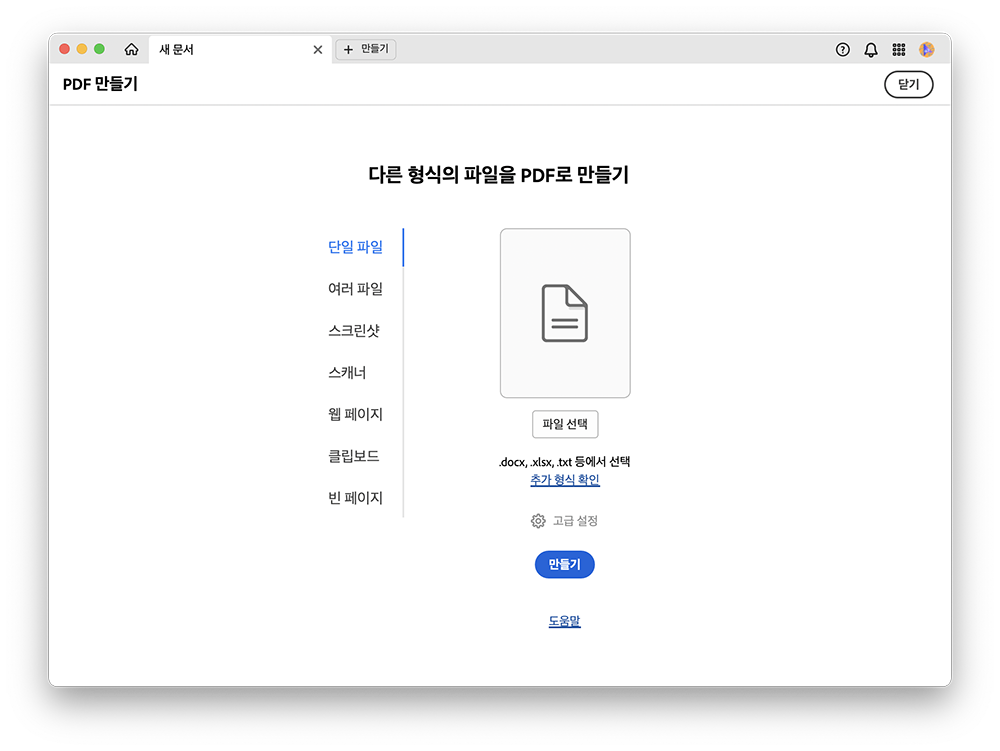Open 도움말 help link
Viewport: 1000px width, 751px height.
564,620
